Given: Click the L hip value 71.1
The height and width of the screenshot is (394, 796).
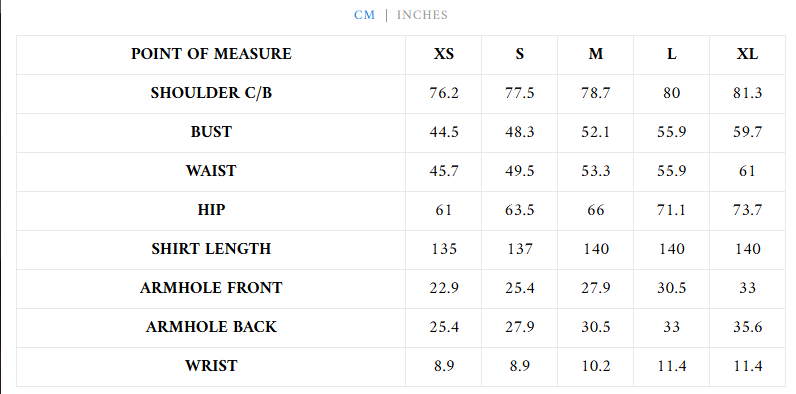Looking at the screenshot, I should click(671, 210).
